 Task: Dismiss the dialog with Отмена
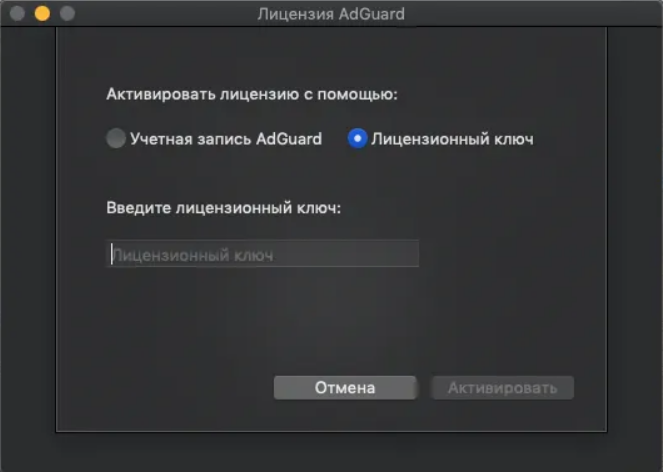(x=345, y=388)
